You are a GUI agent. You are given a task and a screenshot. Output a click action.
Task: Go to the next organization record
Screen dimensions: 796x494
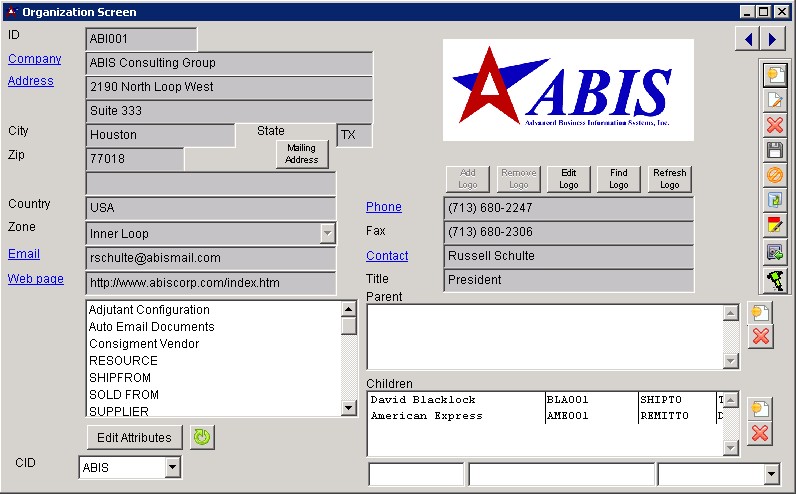coord(772,39)
